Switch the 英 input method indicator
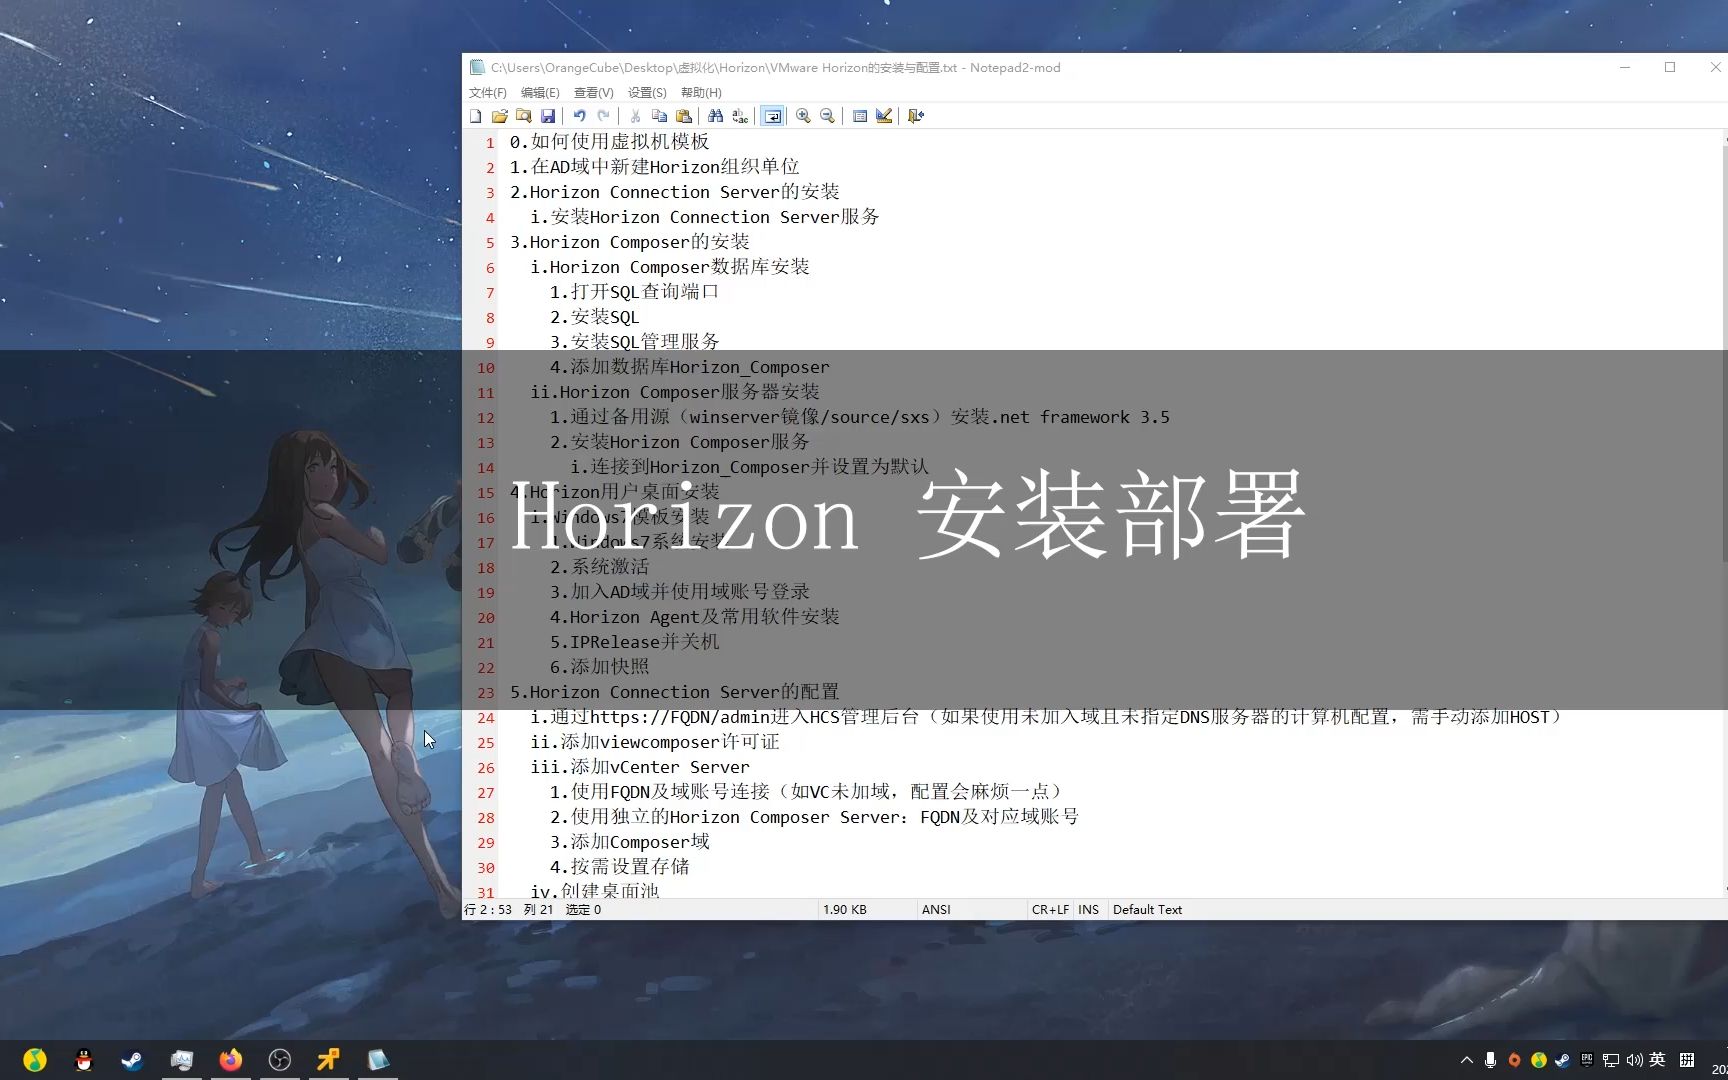The image size is (1728, 1080). click(x=1657, y=1060)
